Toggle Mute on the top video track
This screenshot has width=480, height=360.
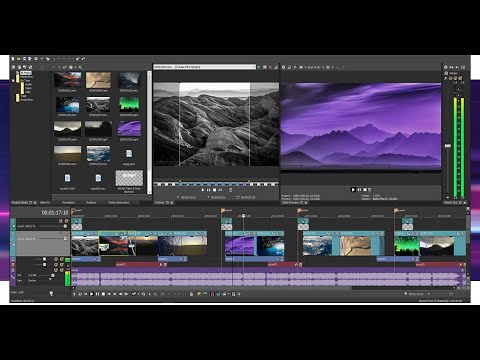click(x=61, y=221)
